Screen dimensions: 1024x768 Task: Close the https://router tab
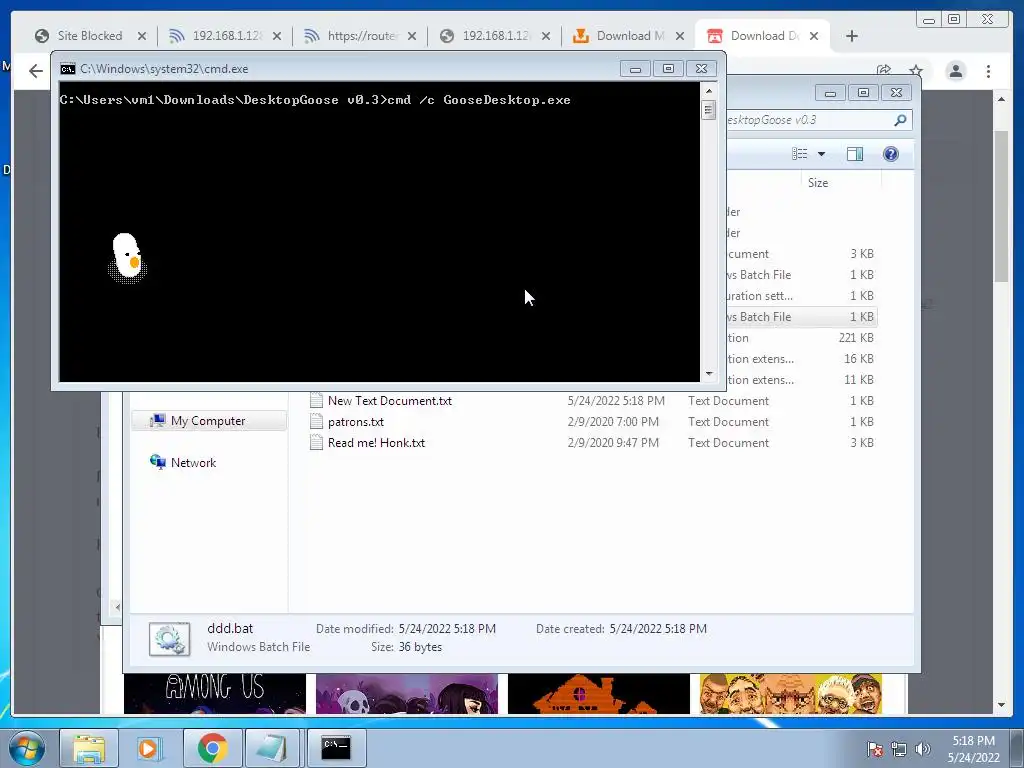pyautogui.click(x=411, y=36)
